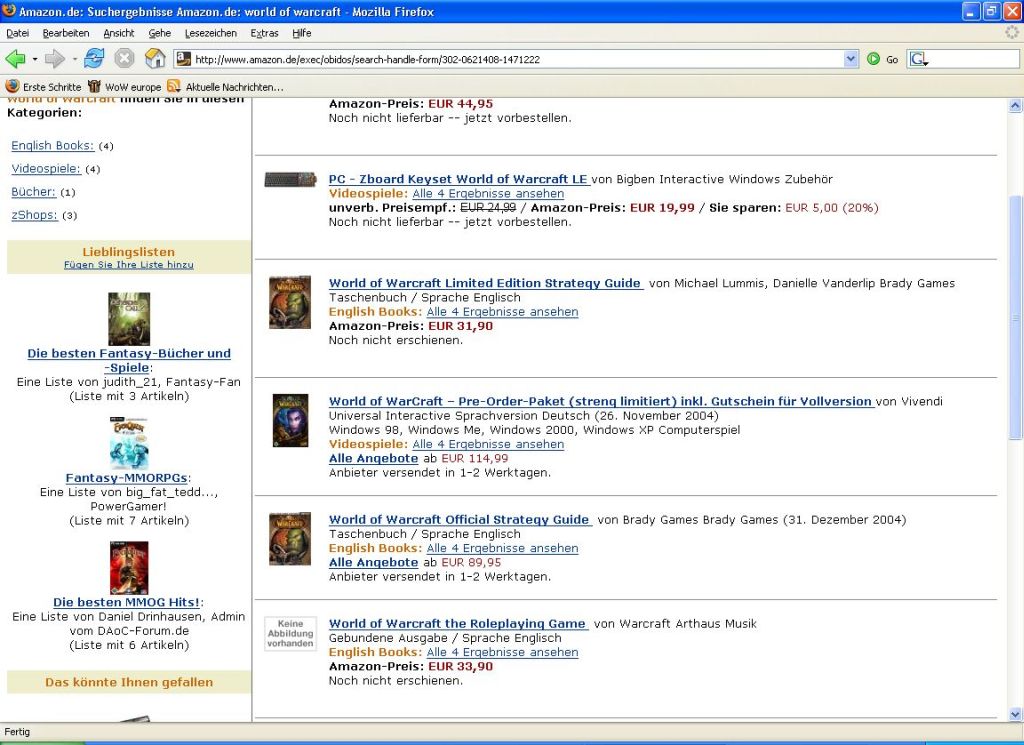Click the activity throbber icon
The image size is (1024, 745).
click(1012, 32)
